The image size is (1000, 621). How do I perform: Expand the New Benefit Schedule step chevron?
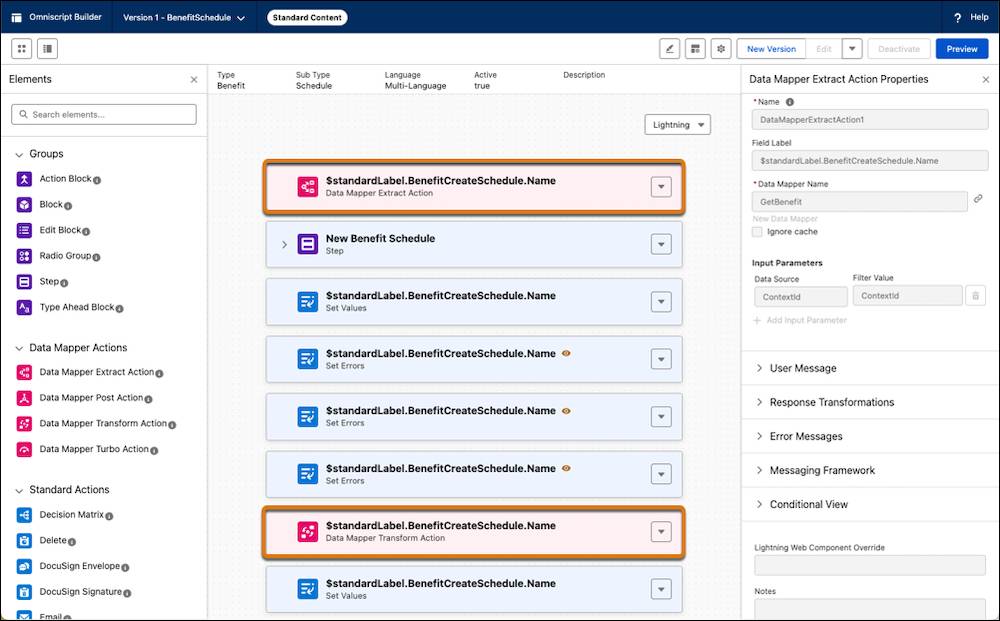pyautogui.click(x=284, y=244)
